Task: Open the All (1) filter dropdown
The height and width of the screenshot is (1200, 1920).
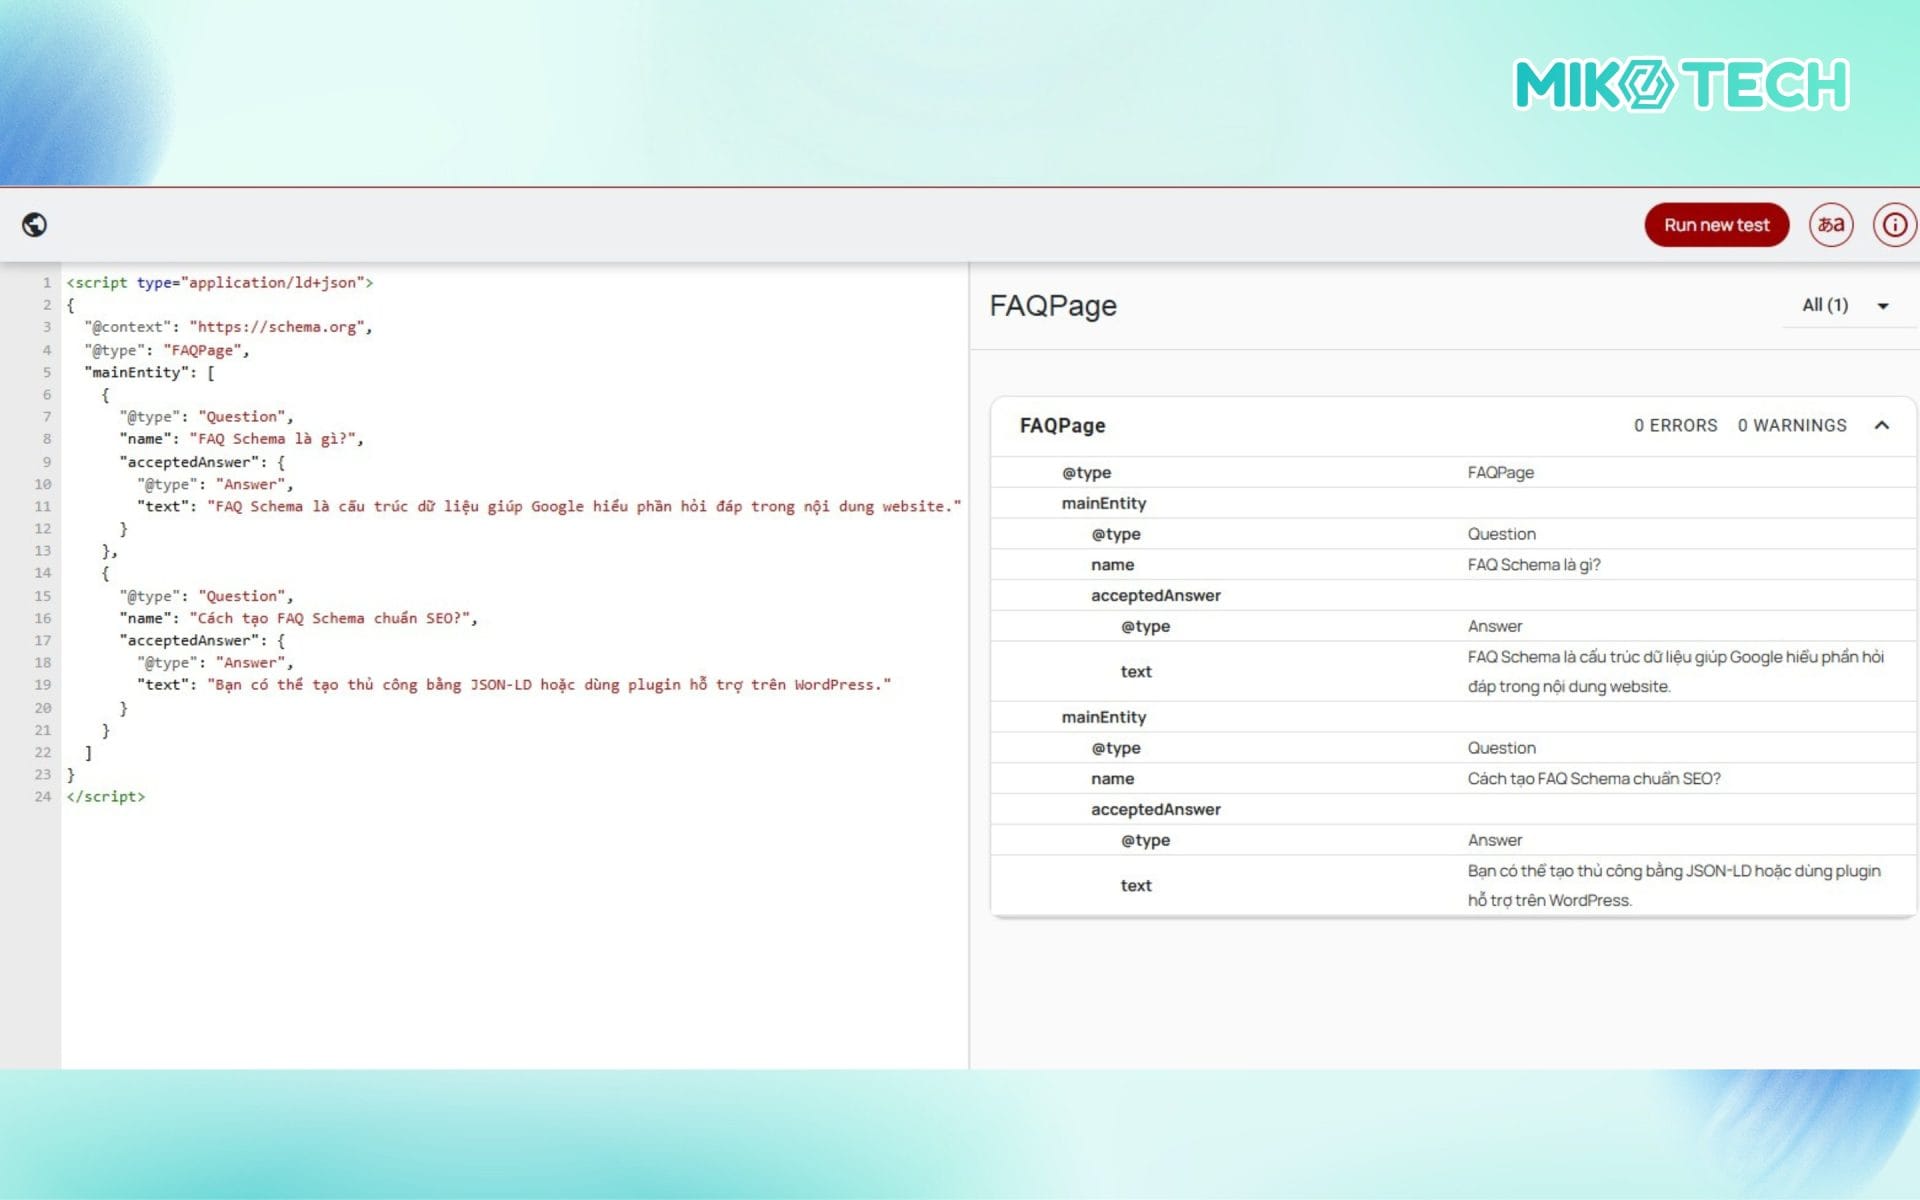Action: pos(1845,306)
